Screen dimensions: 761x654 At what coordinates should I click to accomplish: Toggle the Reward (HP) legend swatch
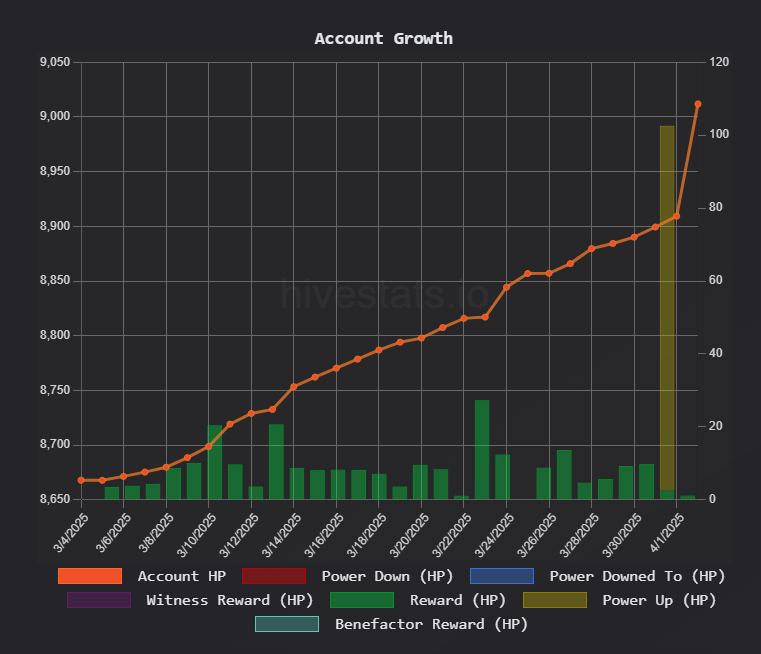click(x=362, y=600)
